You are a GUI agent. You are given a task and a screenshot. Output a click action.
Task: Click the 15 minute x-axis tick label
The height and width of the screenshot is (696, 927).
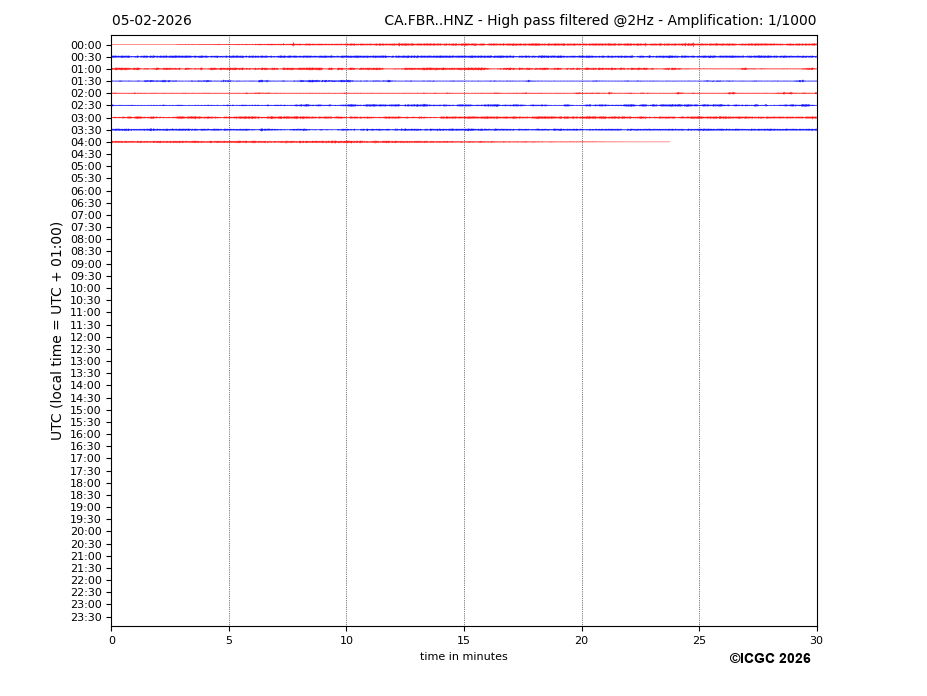click(464, 640)
